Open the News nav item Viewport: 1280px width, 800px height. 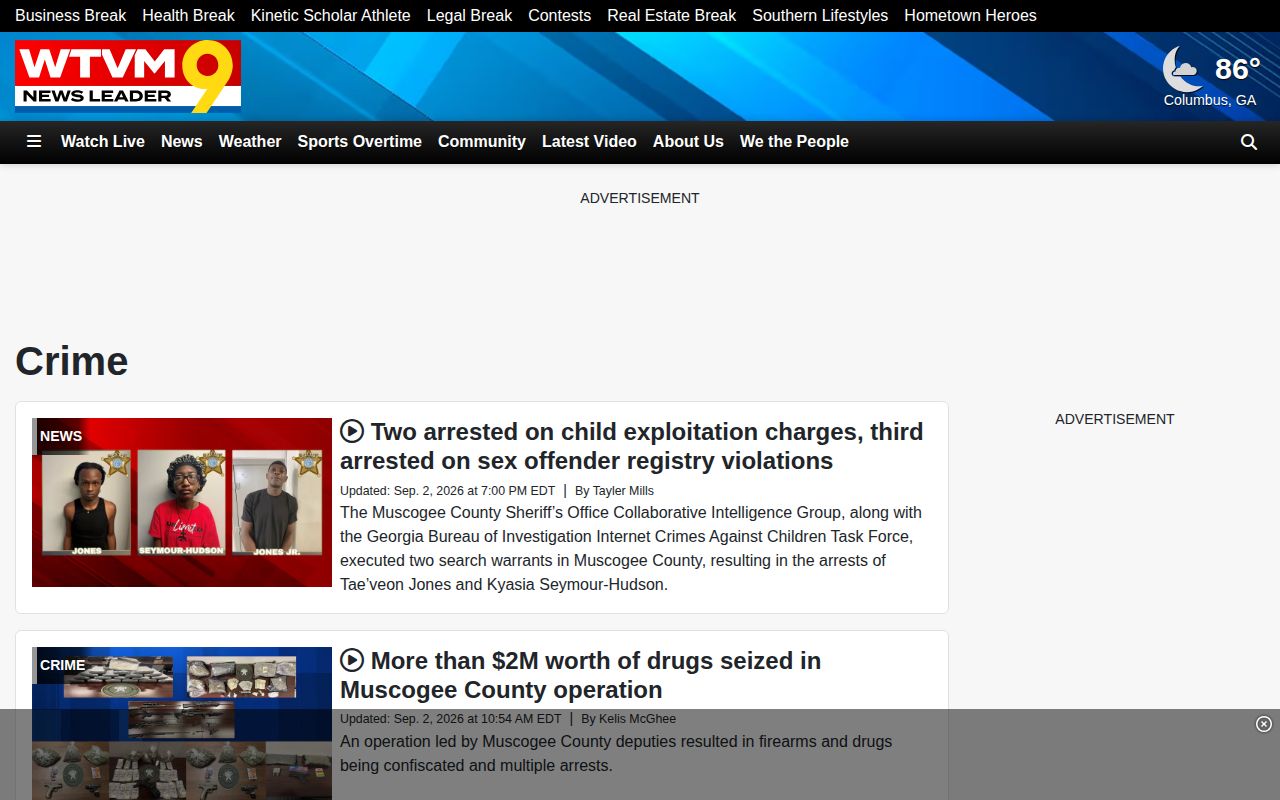182,142
